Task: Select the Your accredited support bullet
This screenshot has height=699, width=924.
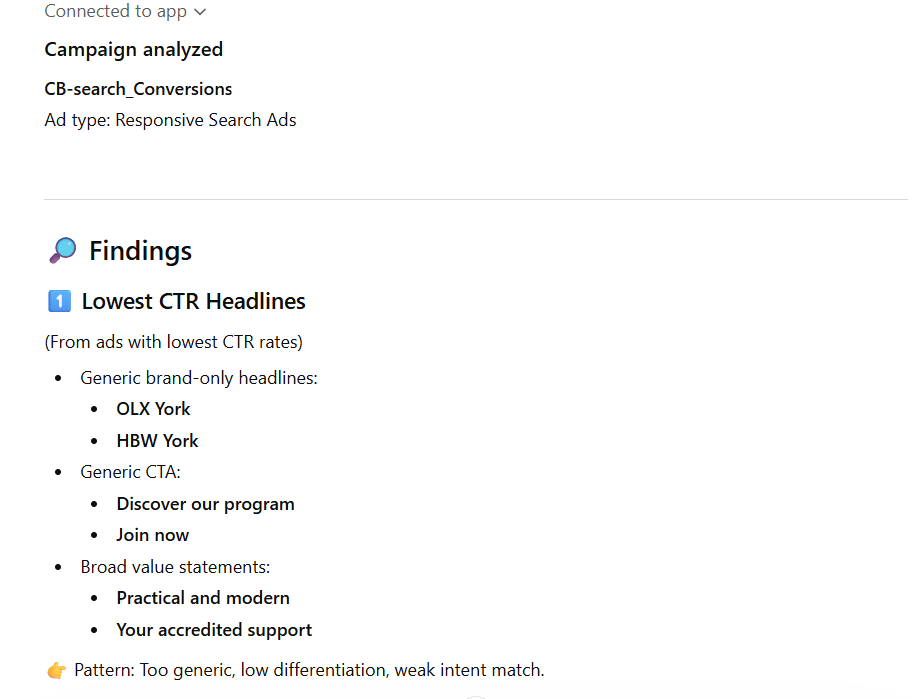Action: click(213, 629)
